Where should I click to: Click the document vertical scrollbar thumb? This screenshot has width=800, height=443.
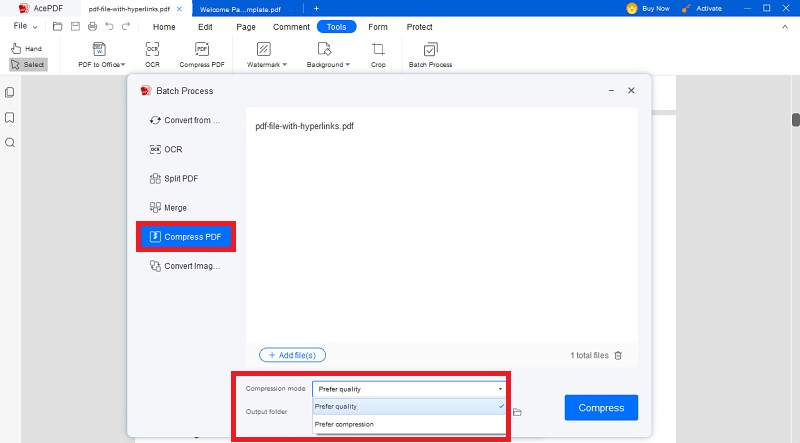coord(795,119)
